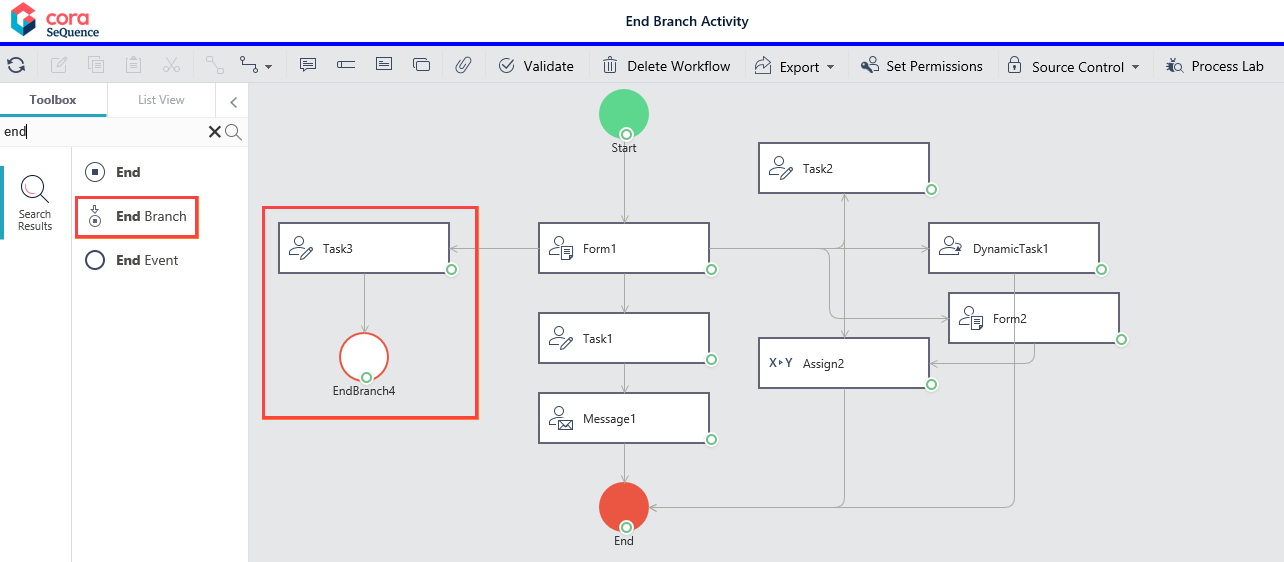Clear the toolbox search text
1284x562 pixels.
[x=214, y=132]
